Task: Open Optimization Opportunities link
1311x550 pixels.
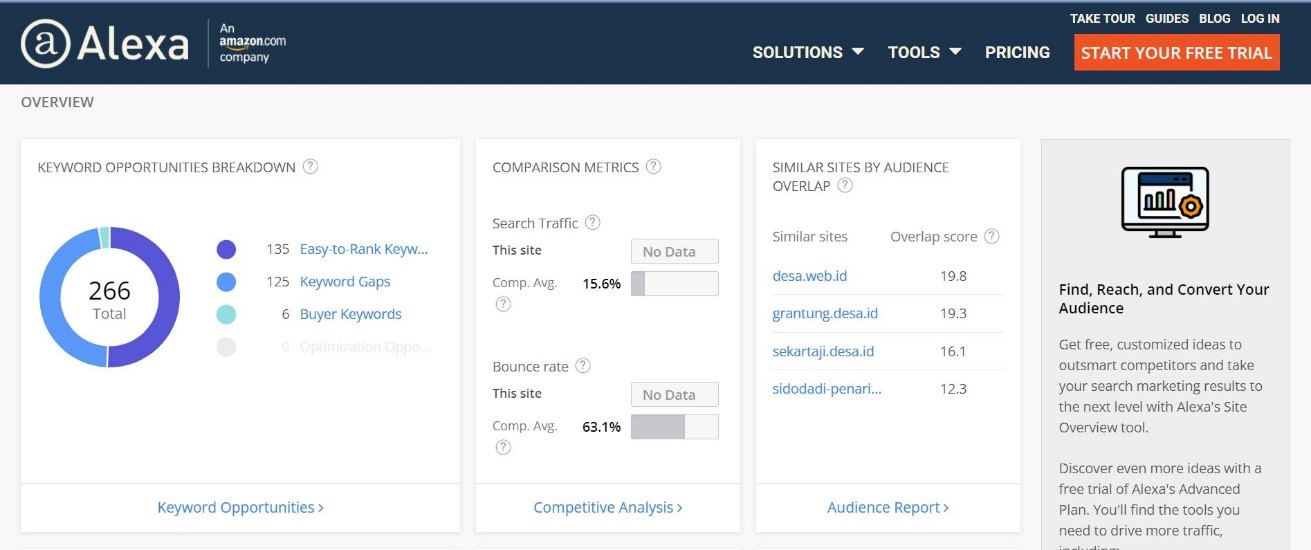Action: tap(365, 347)
